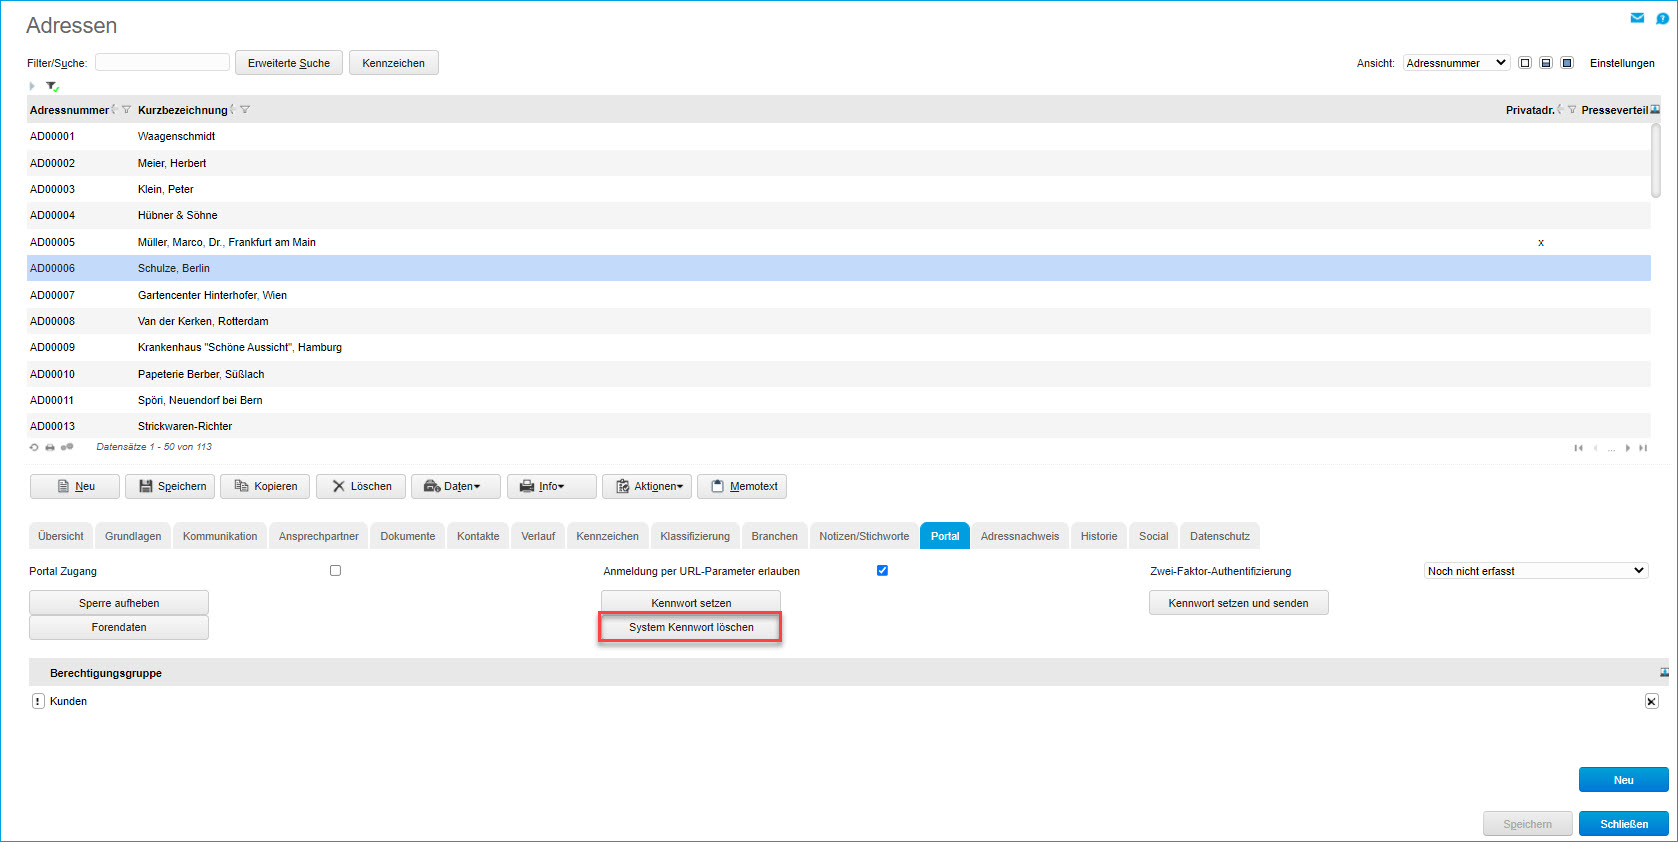This screenshot has height=842, width=1678.
Task: Expand the Daten dropdown button
Action: (452, 486)
